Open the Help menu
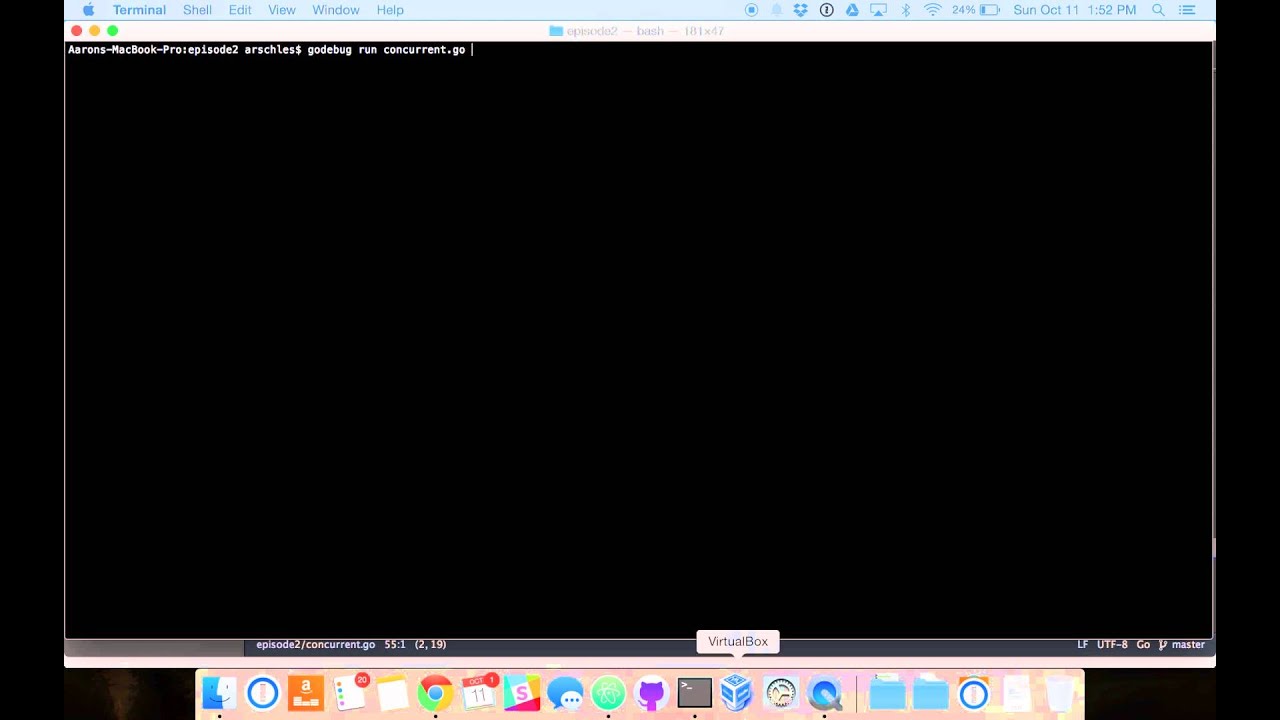1280x720 pixels. [x=390, y=10]
